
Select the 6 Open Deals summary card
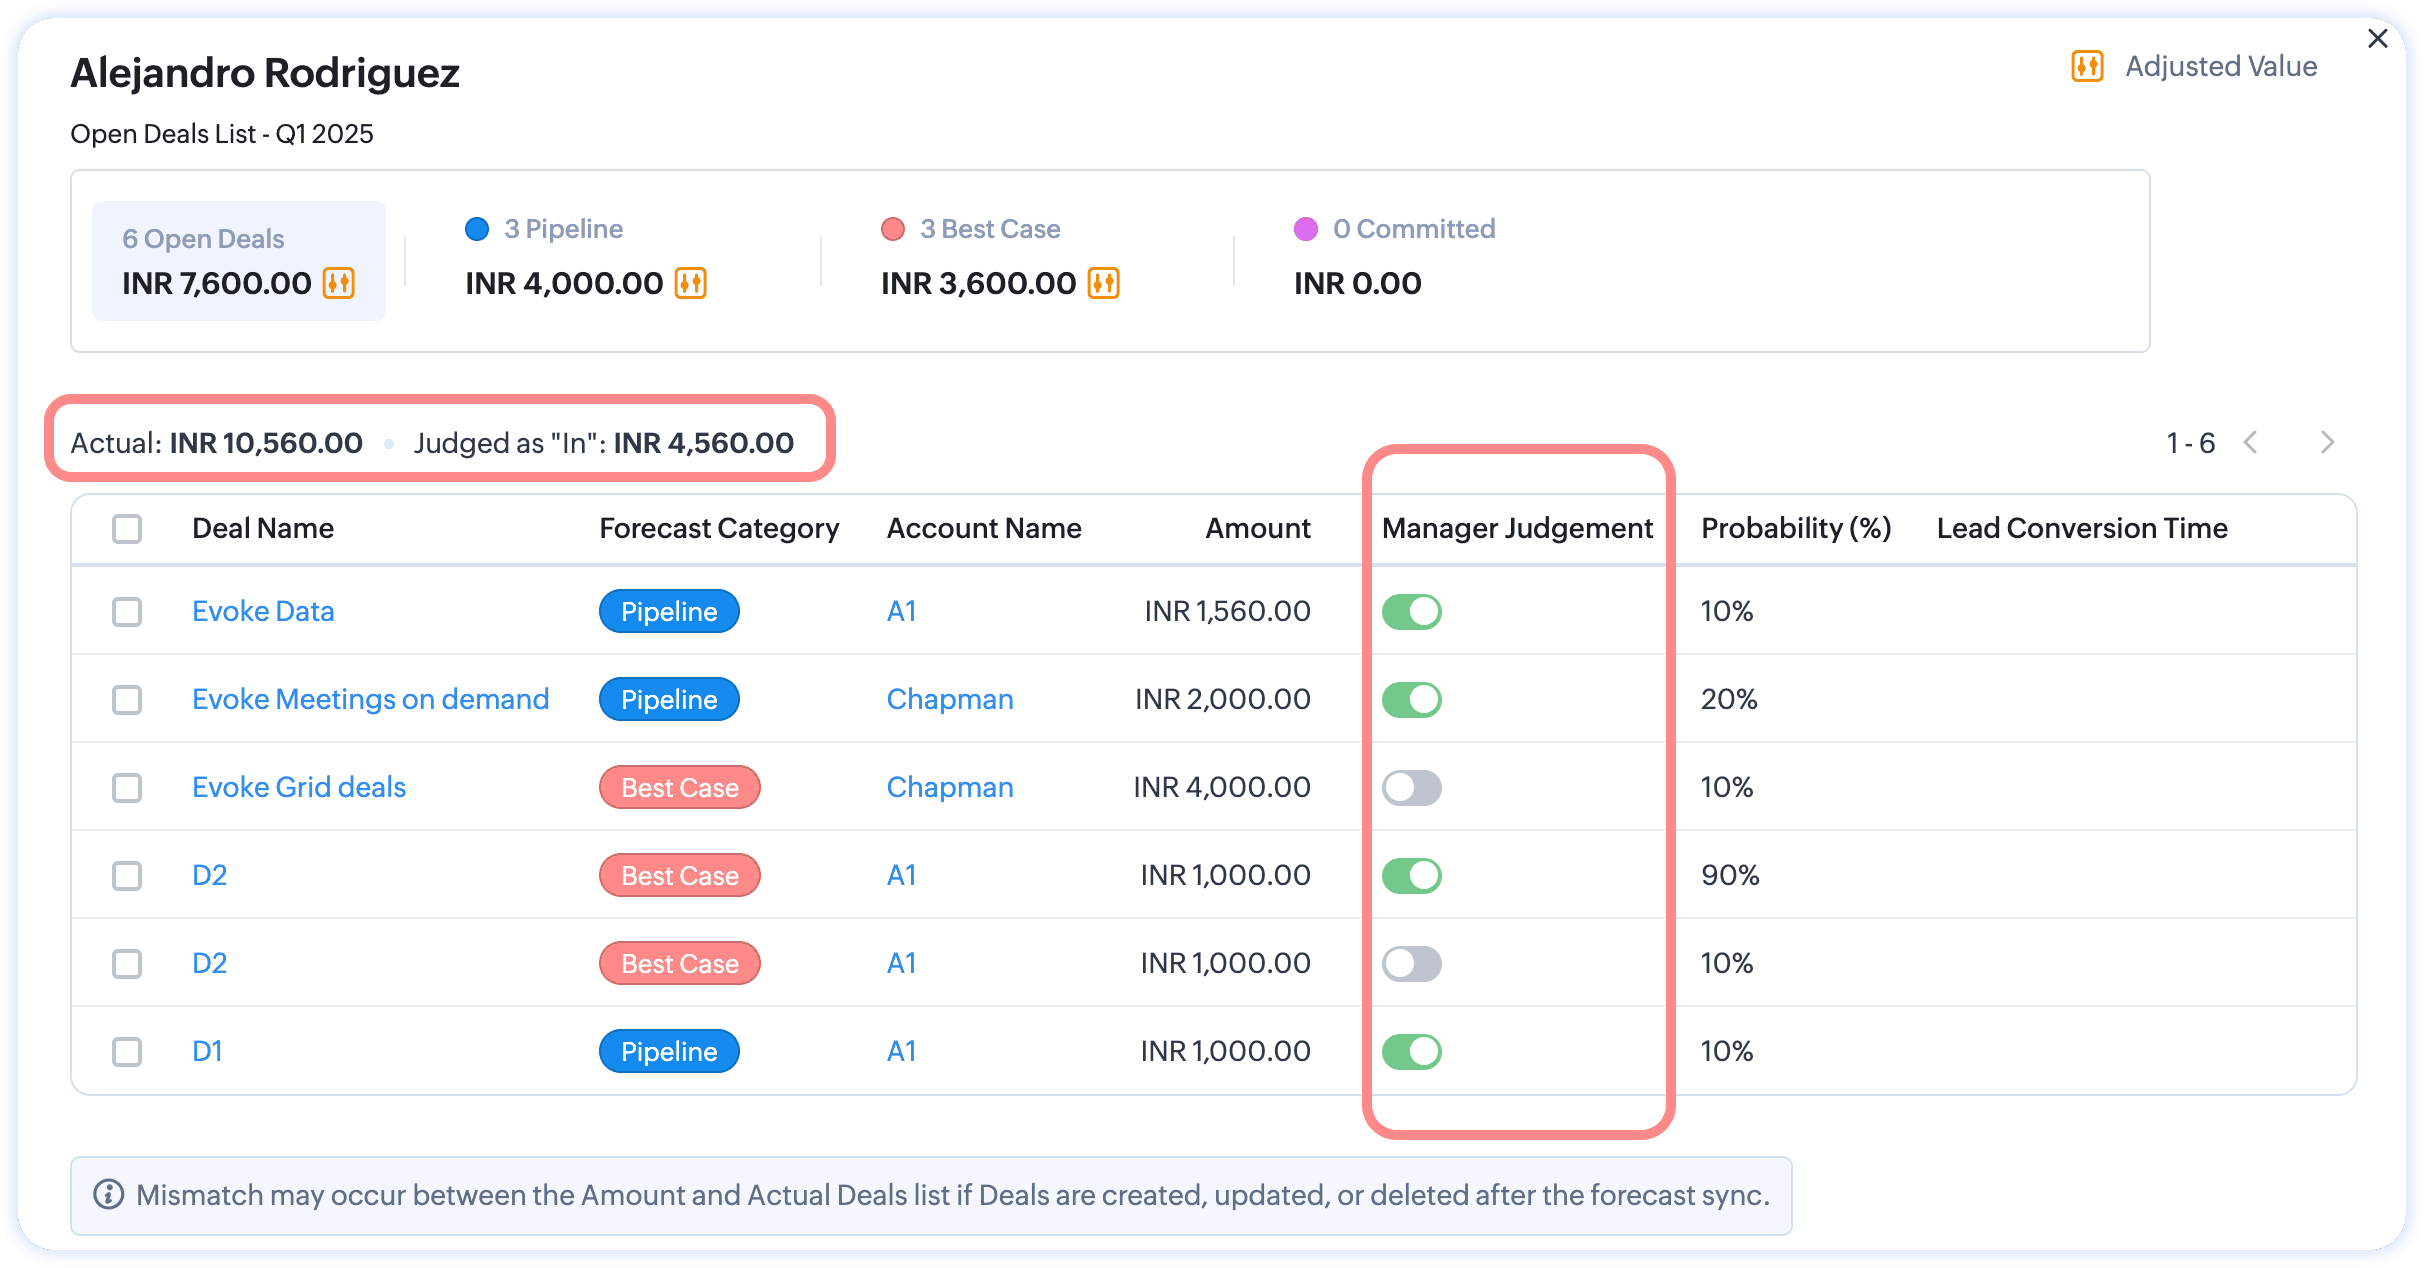coord(238,260)
